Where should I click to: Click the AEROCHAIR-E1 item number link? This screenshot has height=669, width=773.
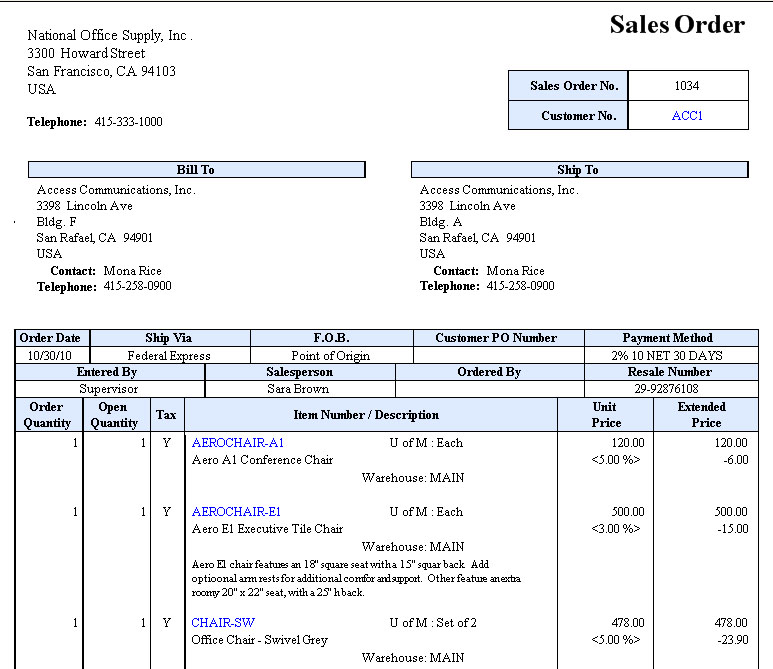237,512
